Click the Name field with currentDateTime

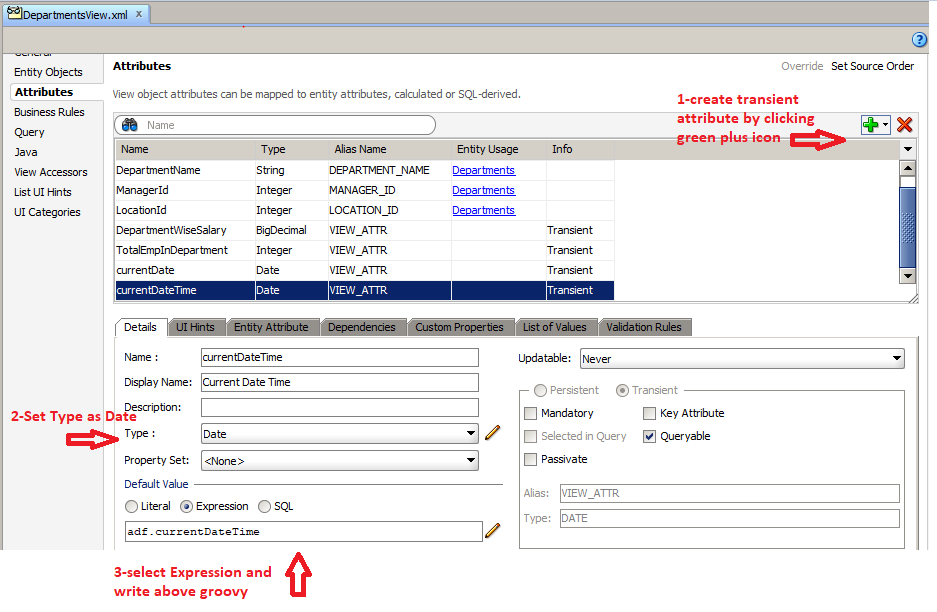[339, 357]
